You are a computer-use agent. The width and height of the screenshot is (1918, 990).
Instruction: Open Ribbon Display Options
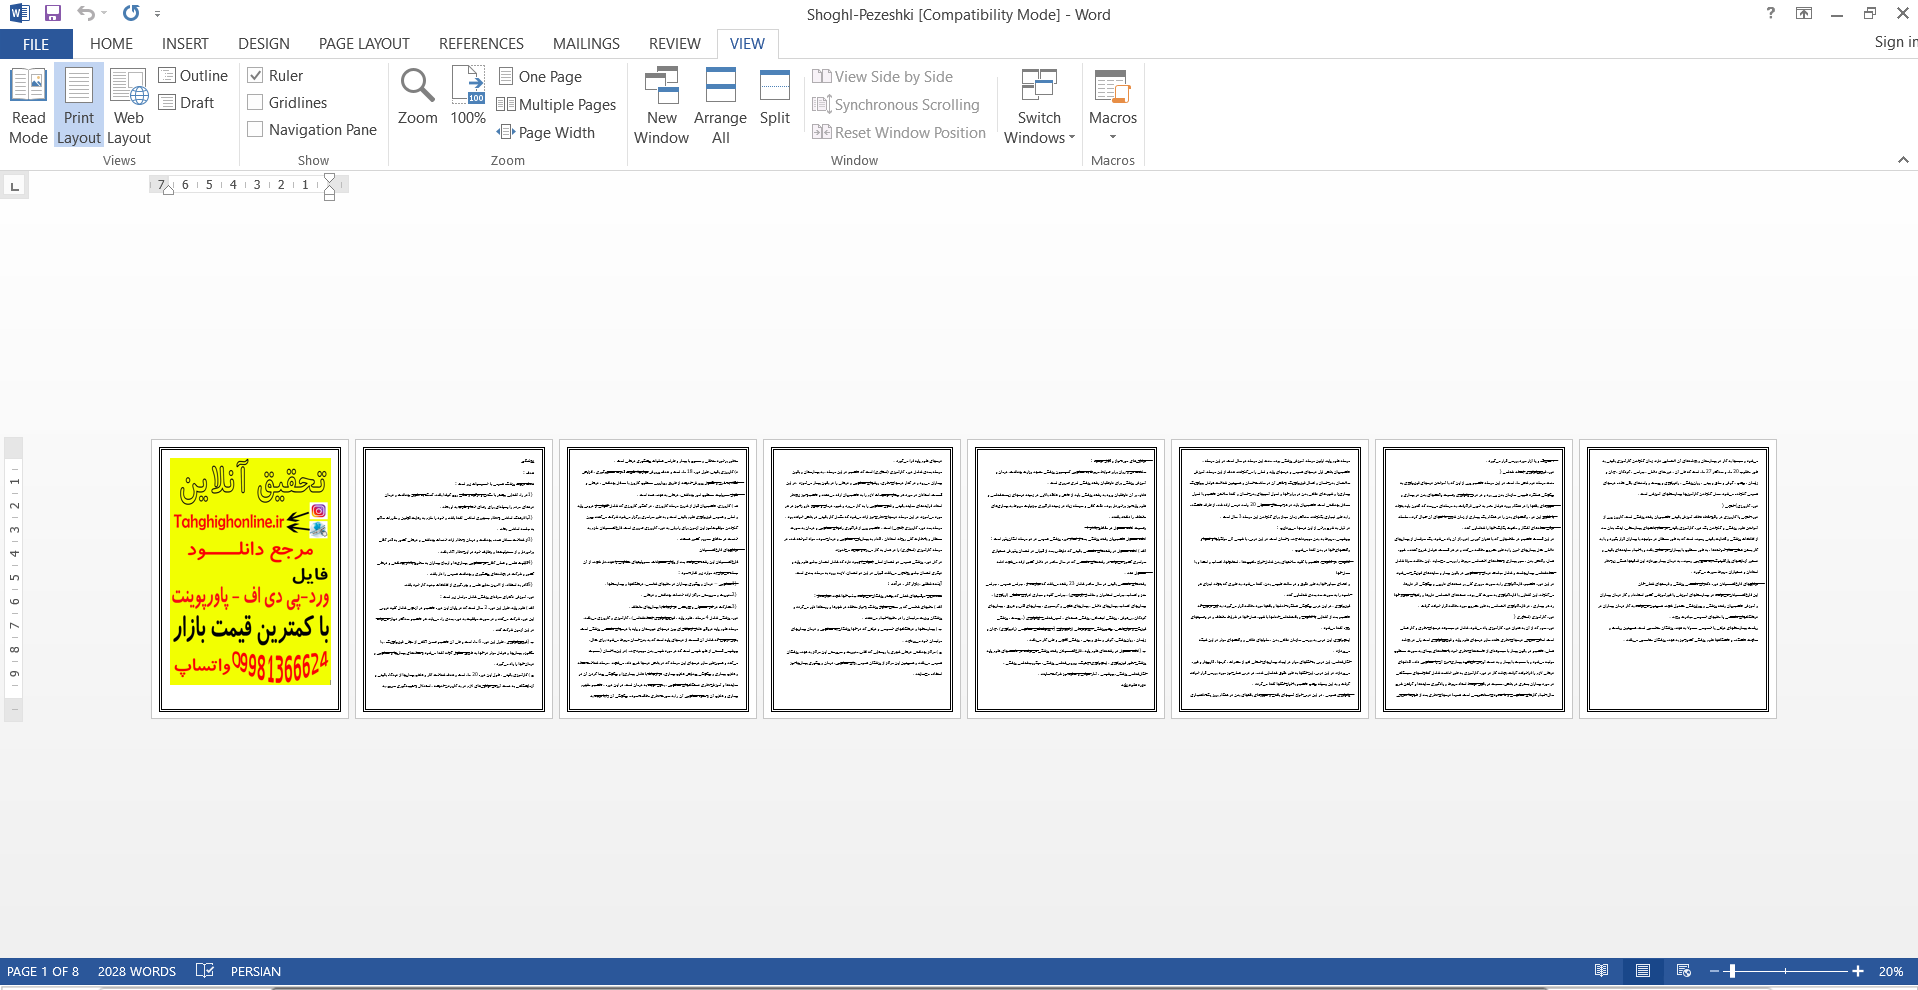[x=1804, y=13]
